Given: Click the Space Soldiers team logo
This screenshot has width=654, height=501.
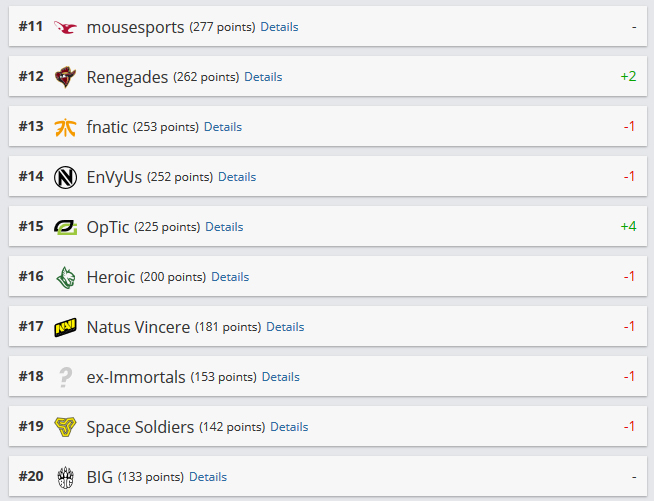Looking at the screenshot, I should (66, 427).
